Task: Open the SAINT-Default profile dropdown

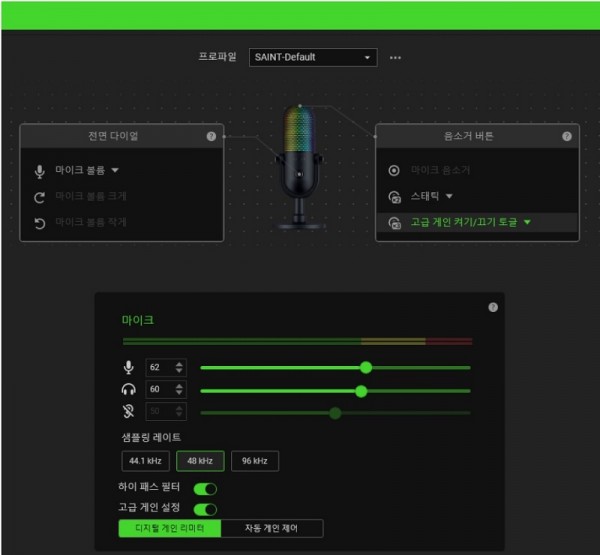Action: 312,58
